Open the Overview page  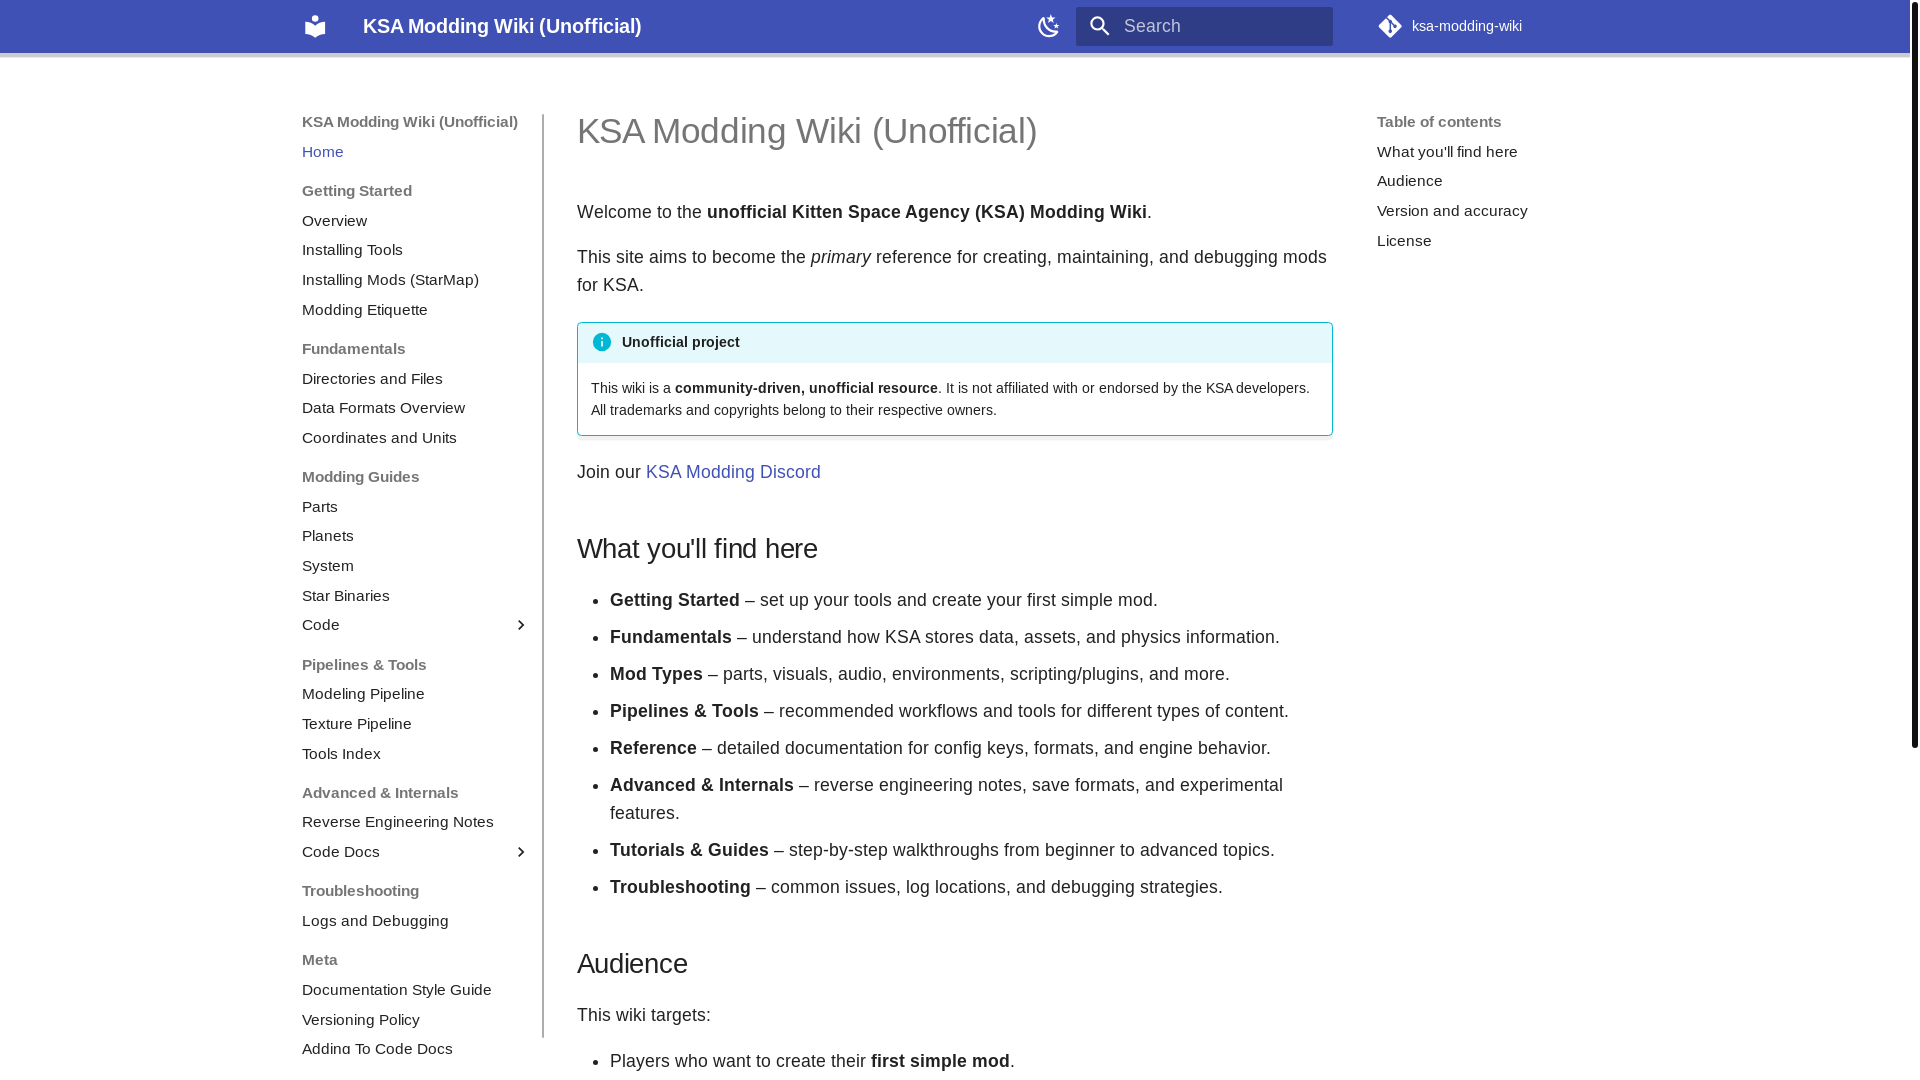[x=334, y=221]
